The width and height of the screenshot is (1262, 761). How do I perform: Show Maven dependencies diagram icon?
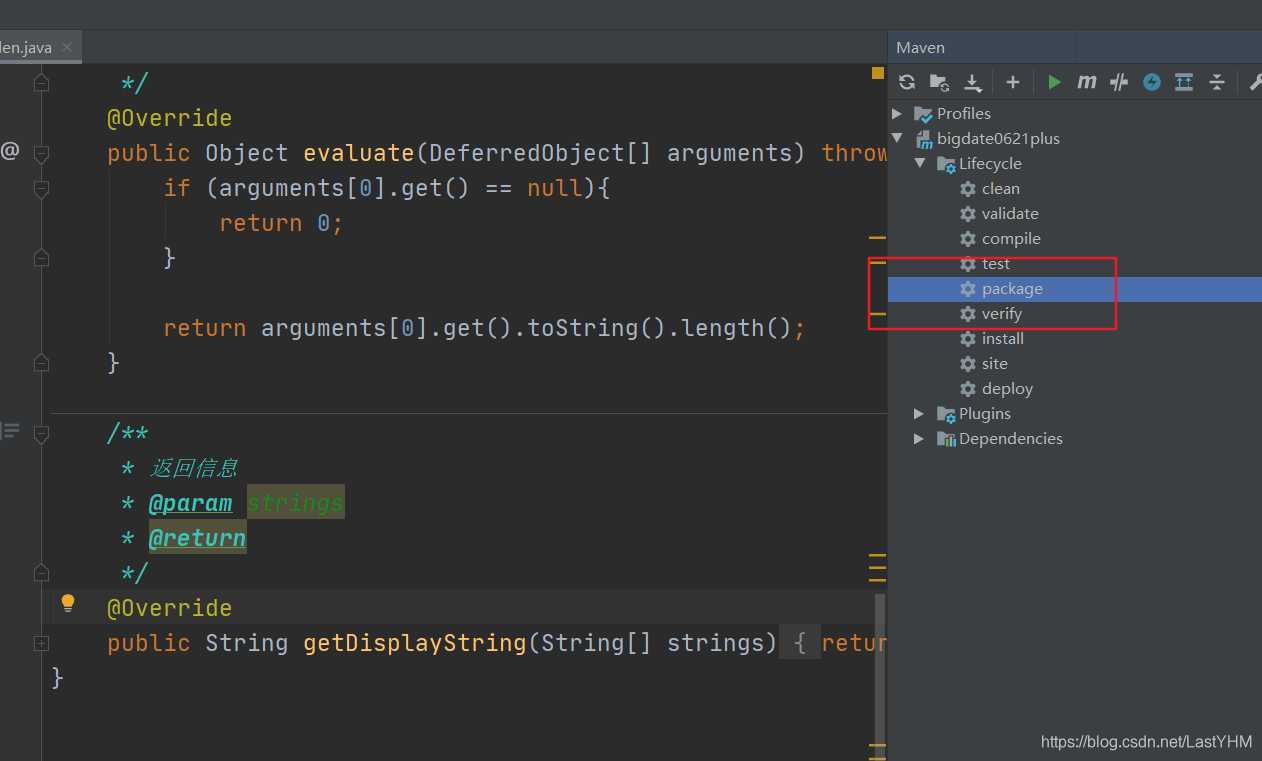(1184, 82)
